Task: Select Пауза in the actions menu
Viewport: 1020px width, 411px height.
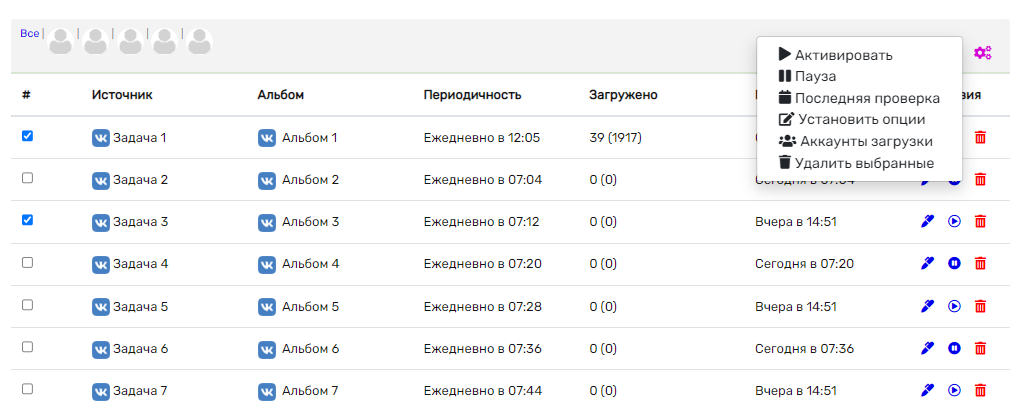Action: (x=807, y=76)
